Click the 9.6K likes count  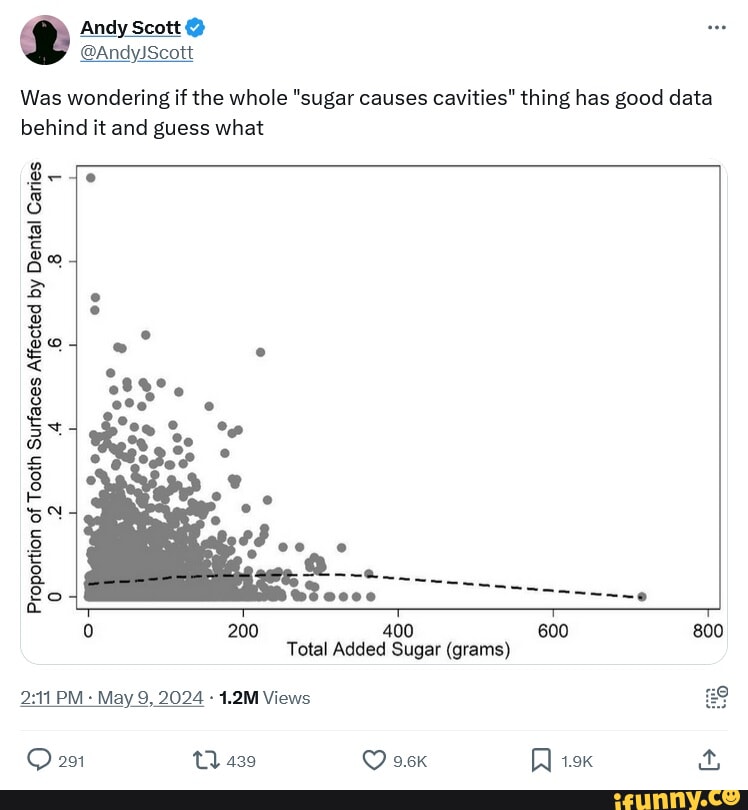click(410, 762)
